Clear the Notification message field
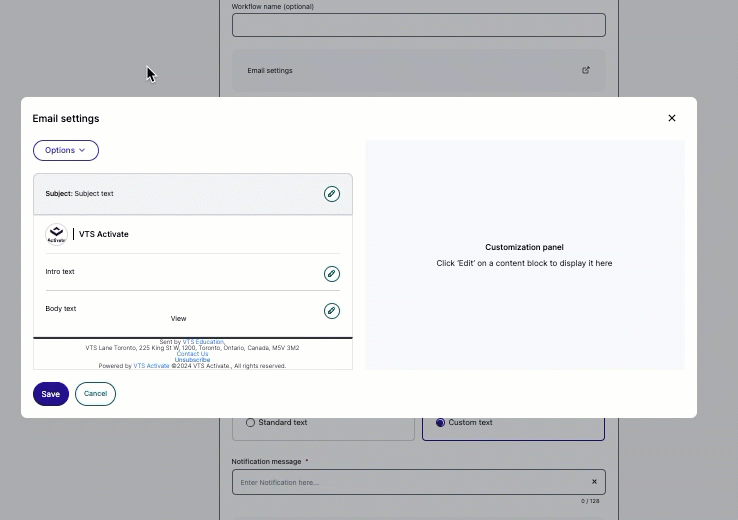The width and height of the screenshot is (738, 520). (594, 481)
